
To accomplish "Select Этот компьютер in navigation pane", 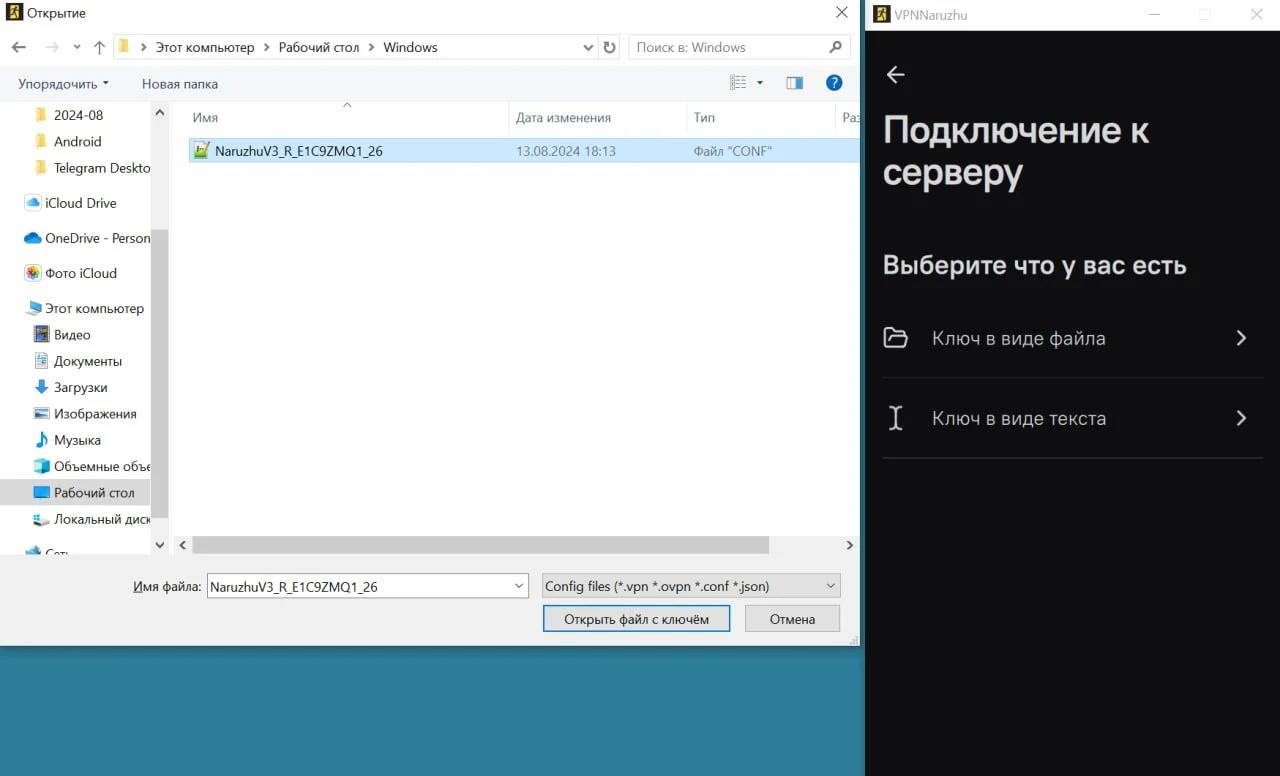I will [x=85, y=309].
